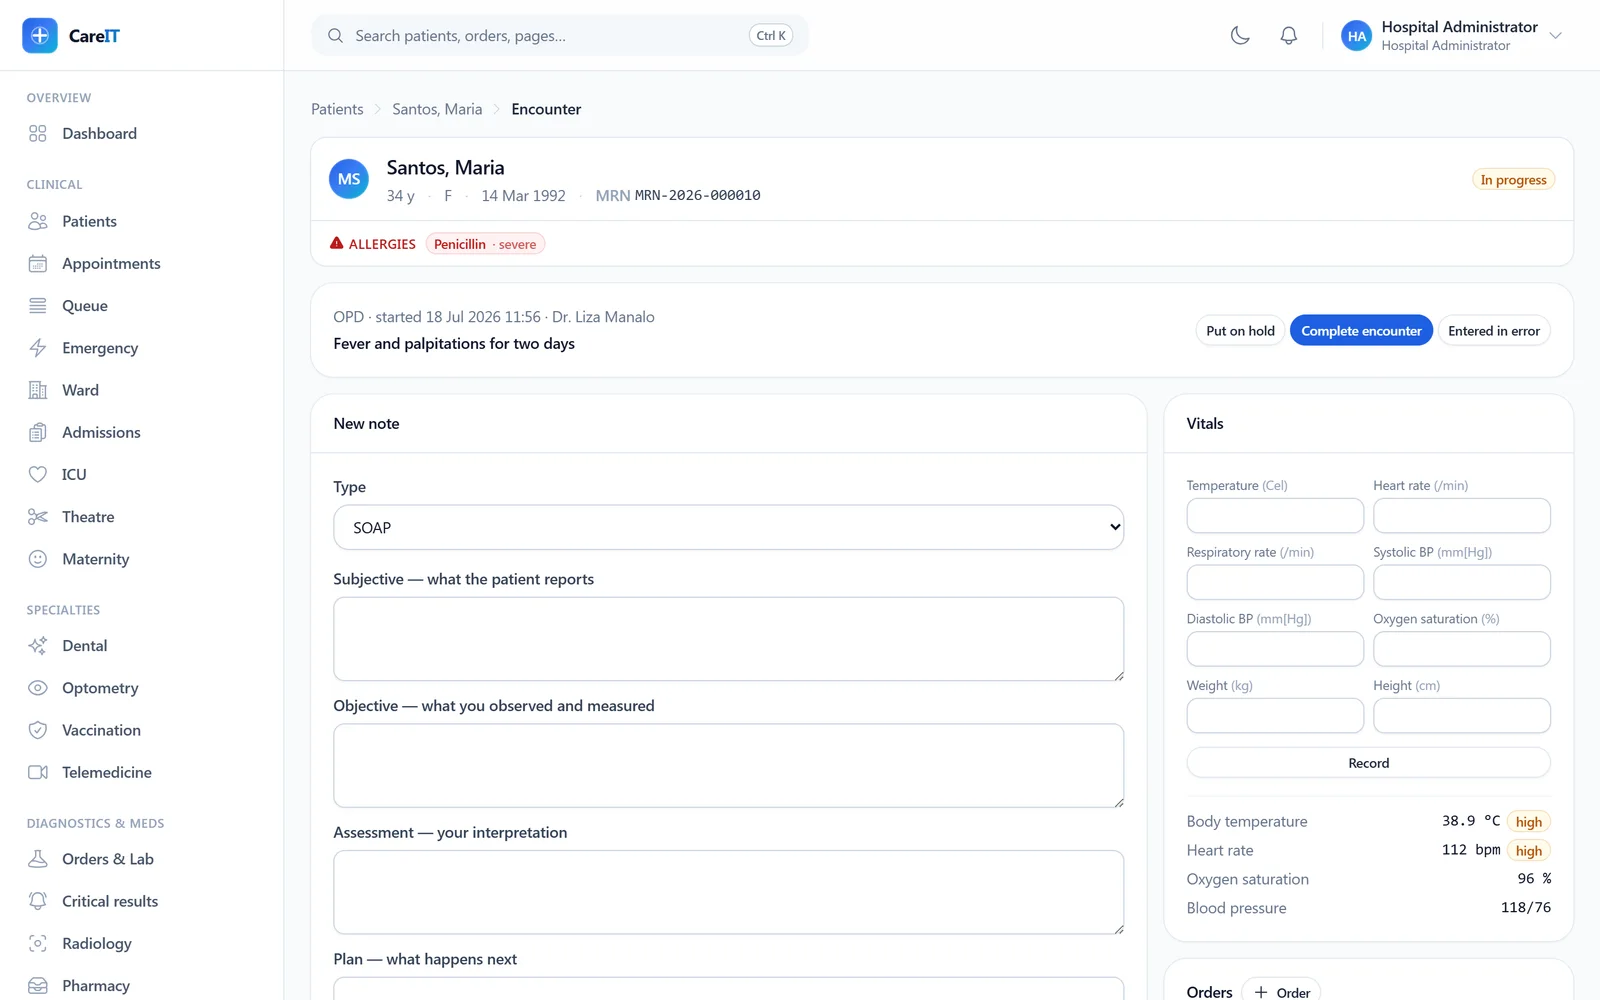Open the Admissions sidebar label
Screen dimensions: 1600x1000
pos(101,432)
